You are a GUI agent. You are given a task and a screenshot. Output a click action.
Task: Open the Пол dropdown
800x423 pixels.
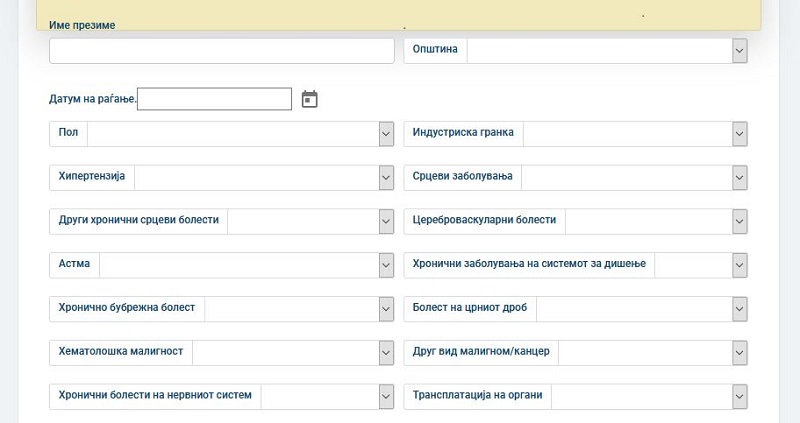240,134
